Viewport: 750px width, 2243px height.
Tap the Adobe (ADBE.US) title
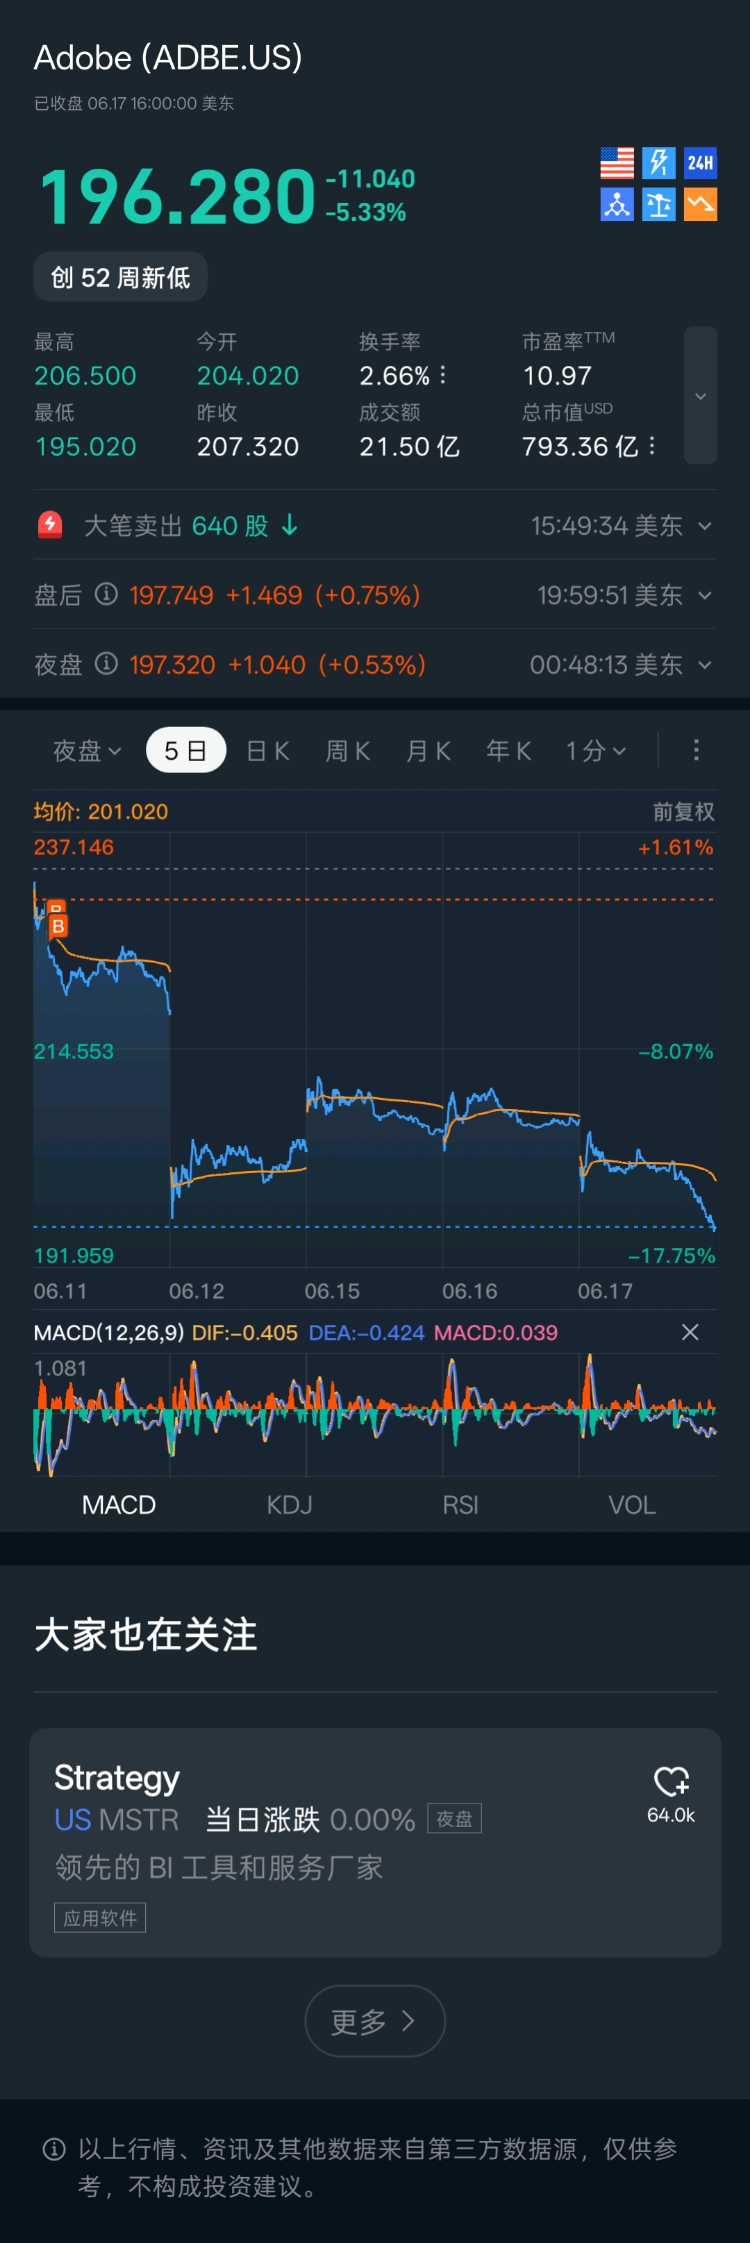(168, 58)
